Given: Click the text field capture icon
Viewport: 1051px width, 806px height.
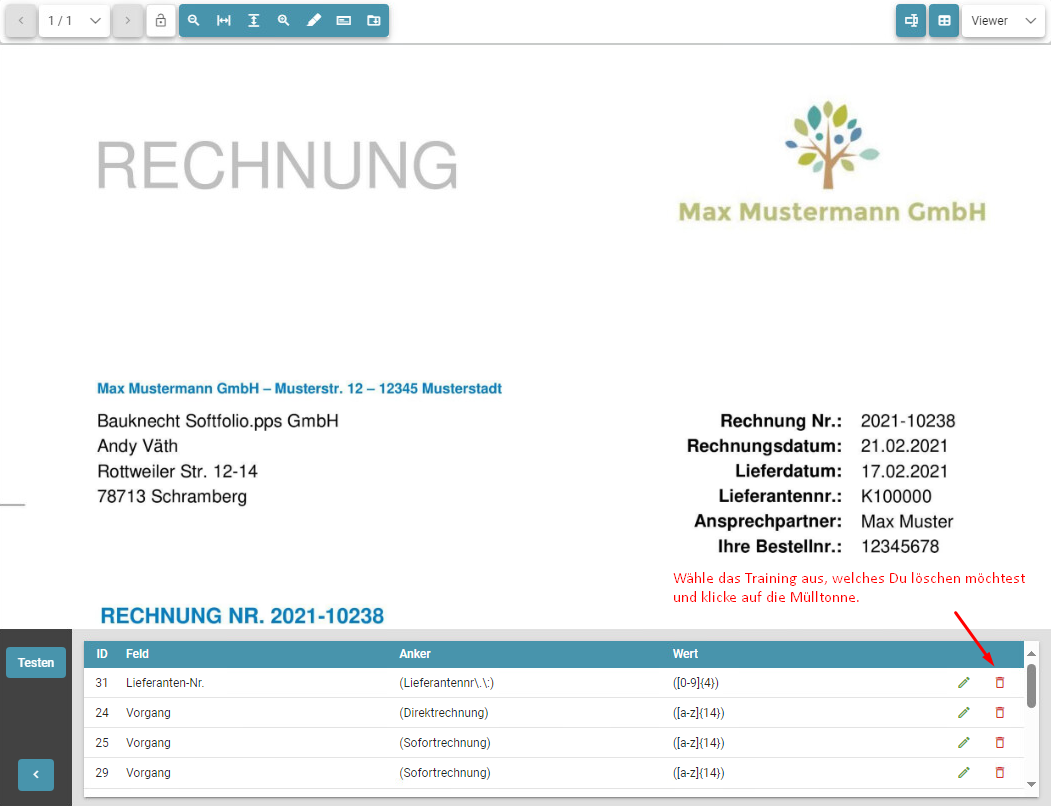Looking at the screenshot, I should (911, 21).
